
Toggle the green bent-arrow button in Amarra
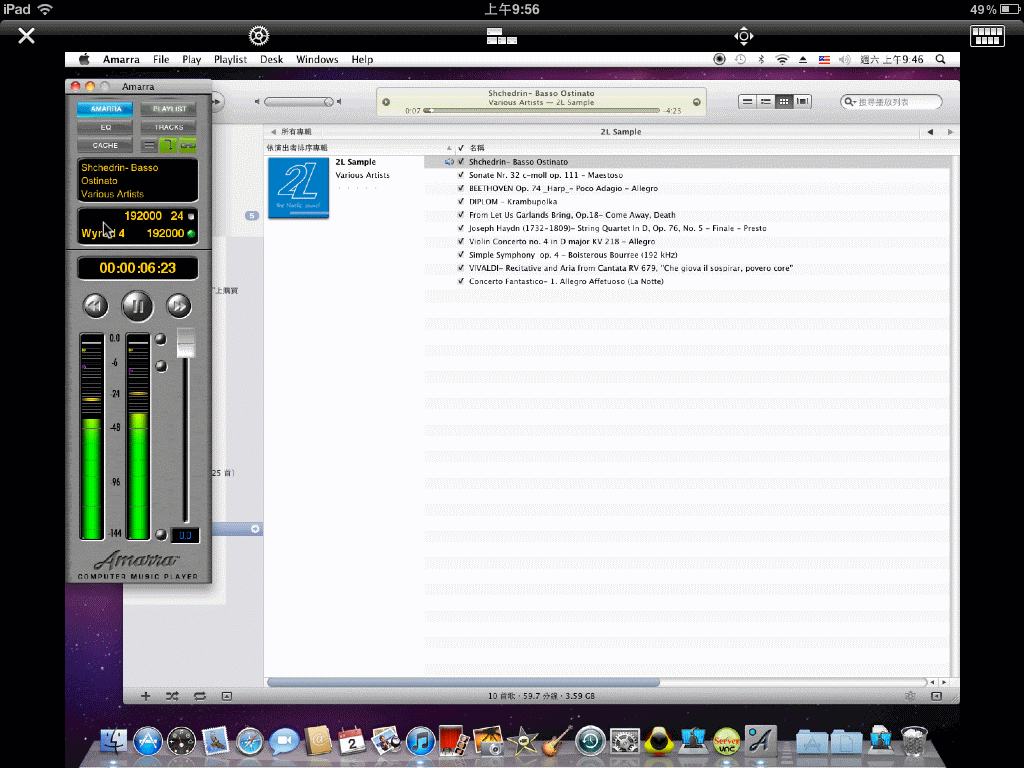(x=168, y=145)
